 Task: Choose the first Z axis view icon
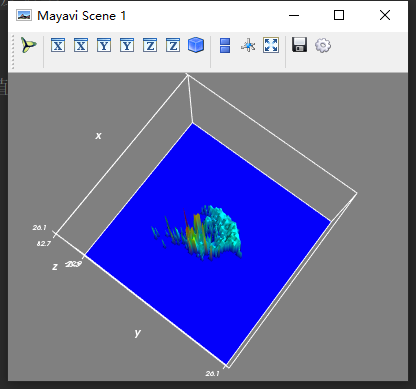(x=150, y=45)
